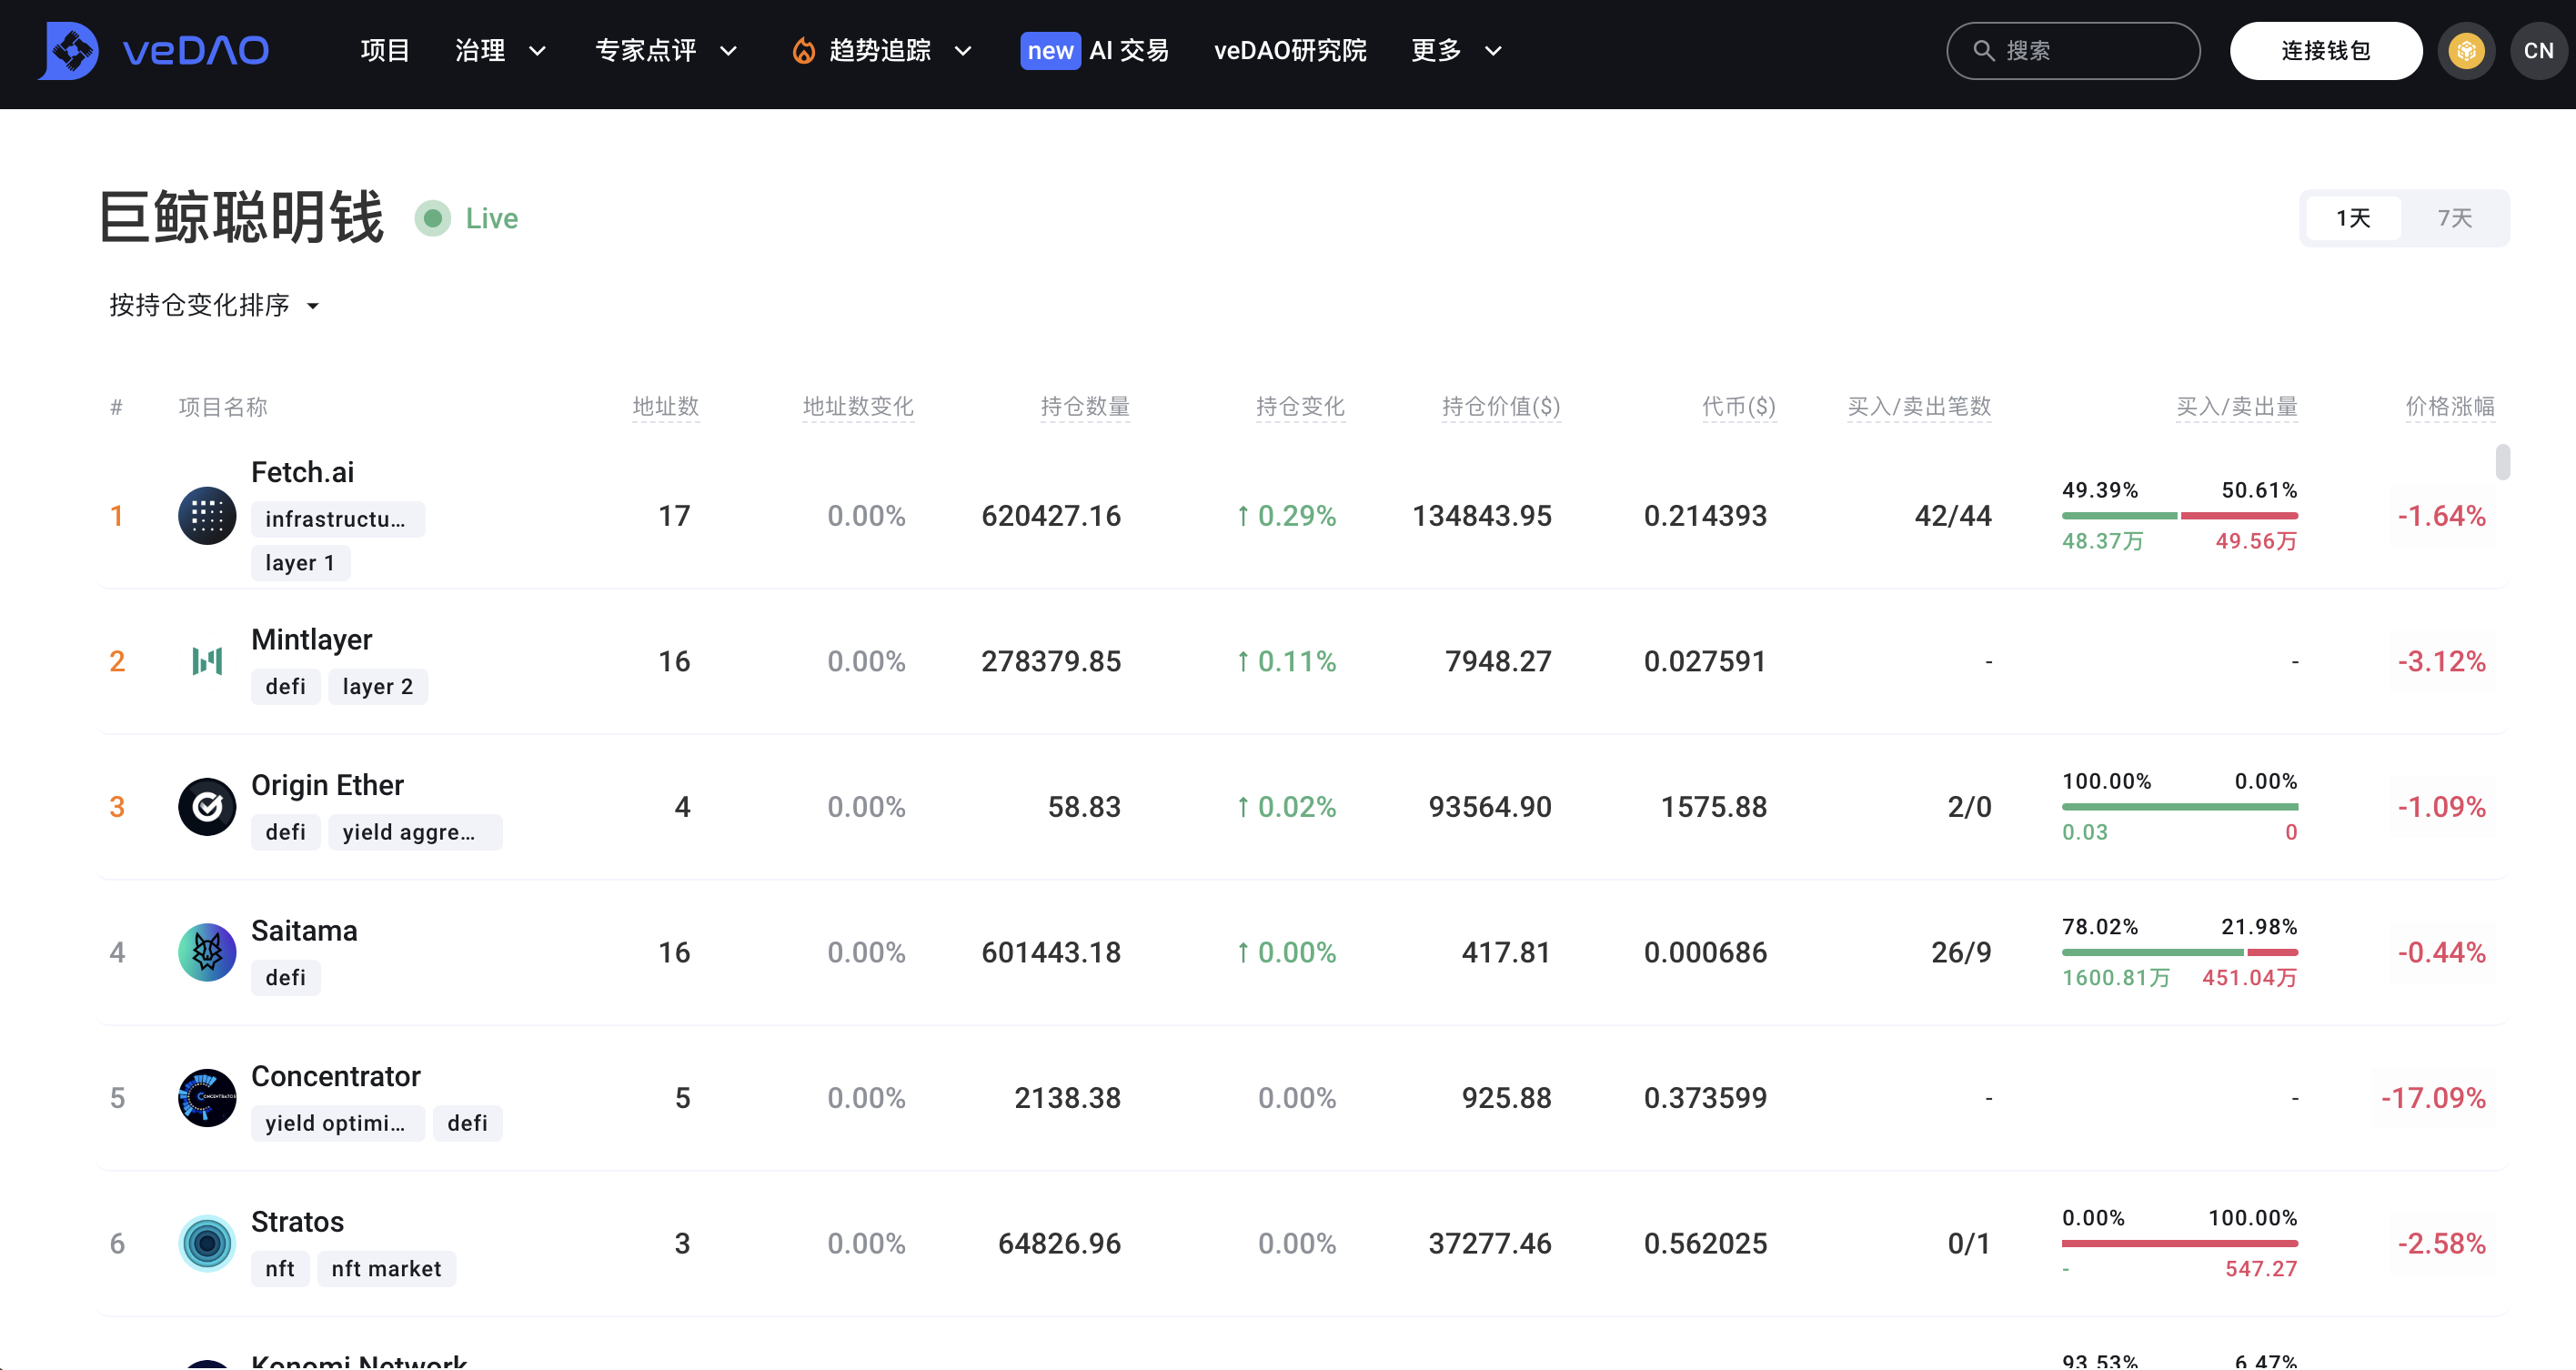Click the Fetch.ai project icon
2576x1370 pixels.
point(207,516)
